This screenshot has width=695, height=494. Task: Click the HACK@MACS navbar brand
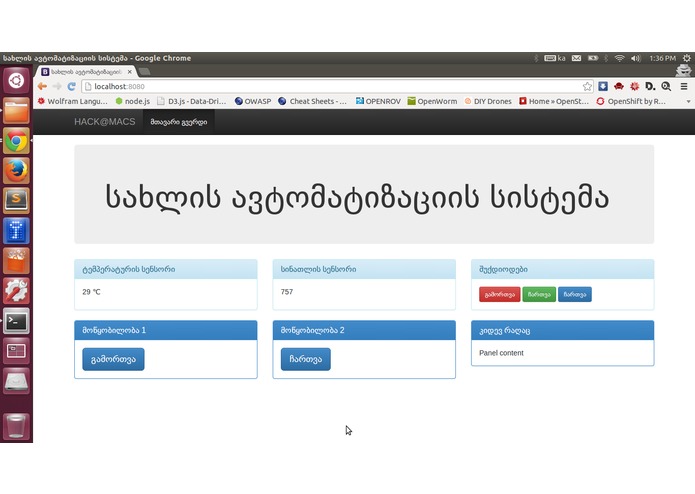(105, 122)
